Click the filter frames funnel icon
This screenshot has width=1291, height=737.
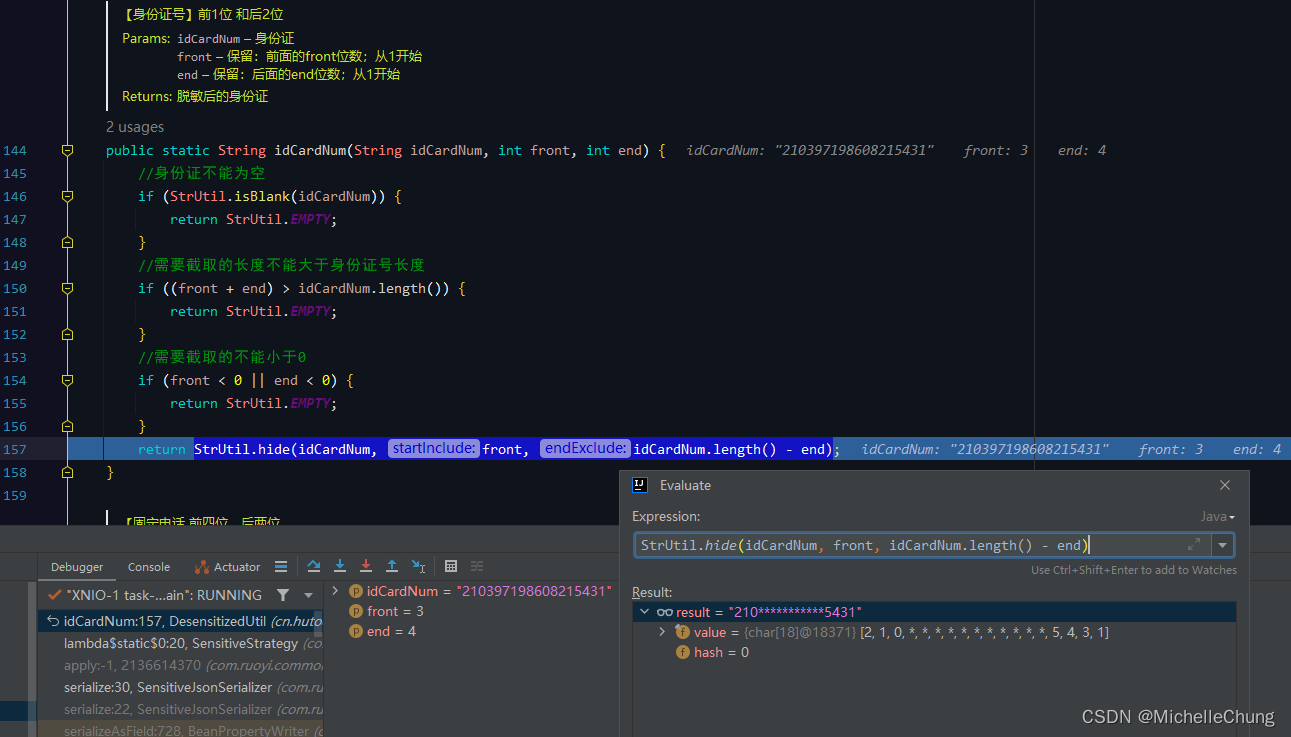283,595
